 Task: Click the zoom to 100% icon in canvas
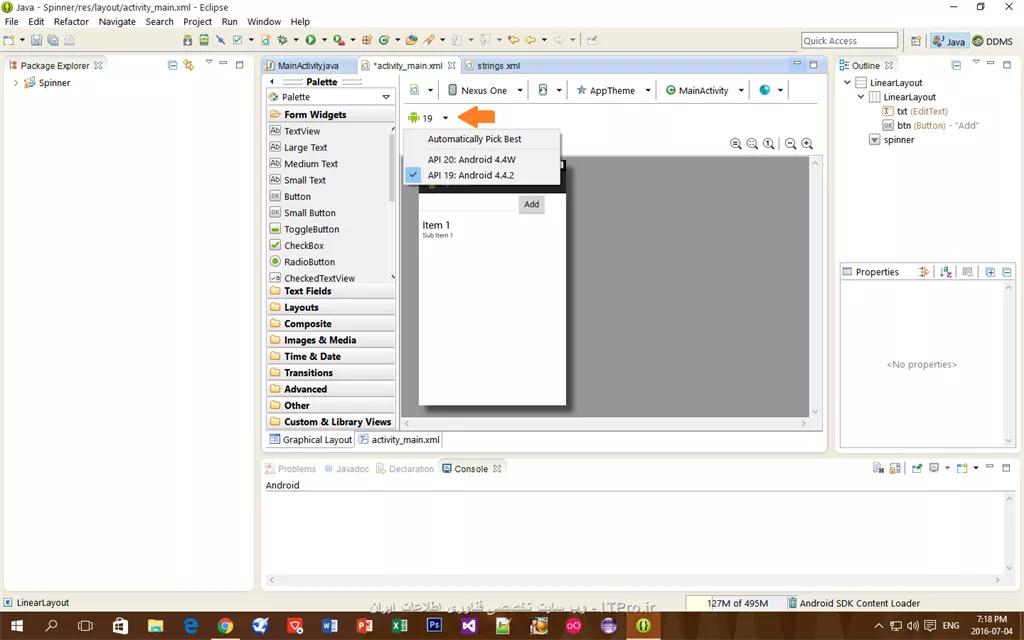[x=769, y=144]
